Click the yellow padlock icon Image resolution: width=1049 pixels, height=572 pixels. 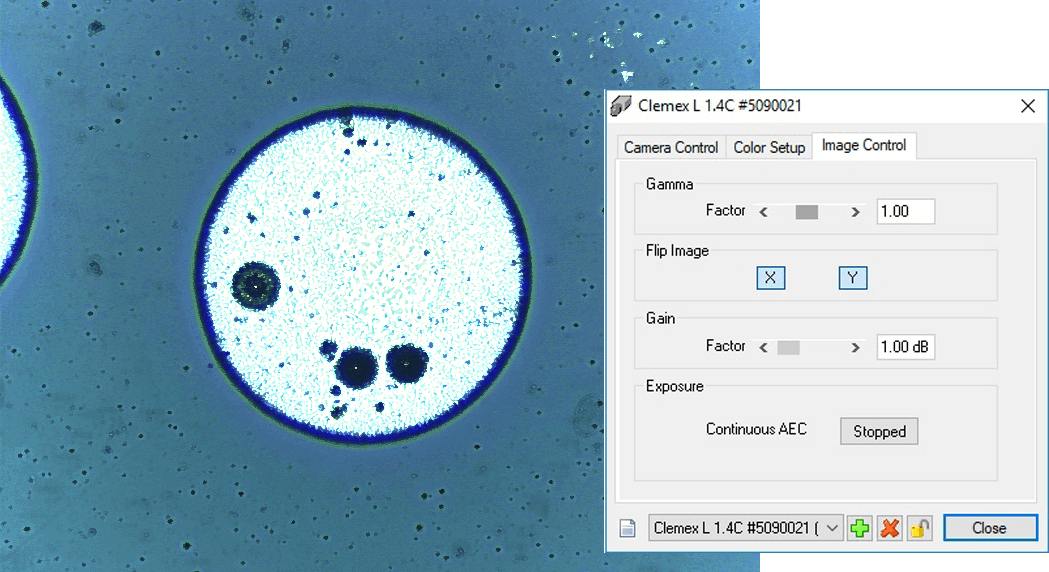(920, 529)
